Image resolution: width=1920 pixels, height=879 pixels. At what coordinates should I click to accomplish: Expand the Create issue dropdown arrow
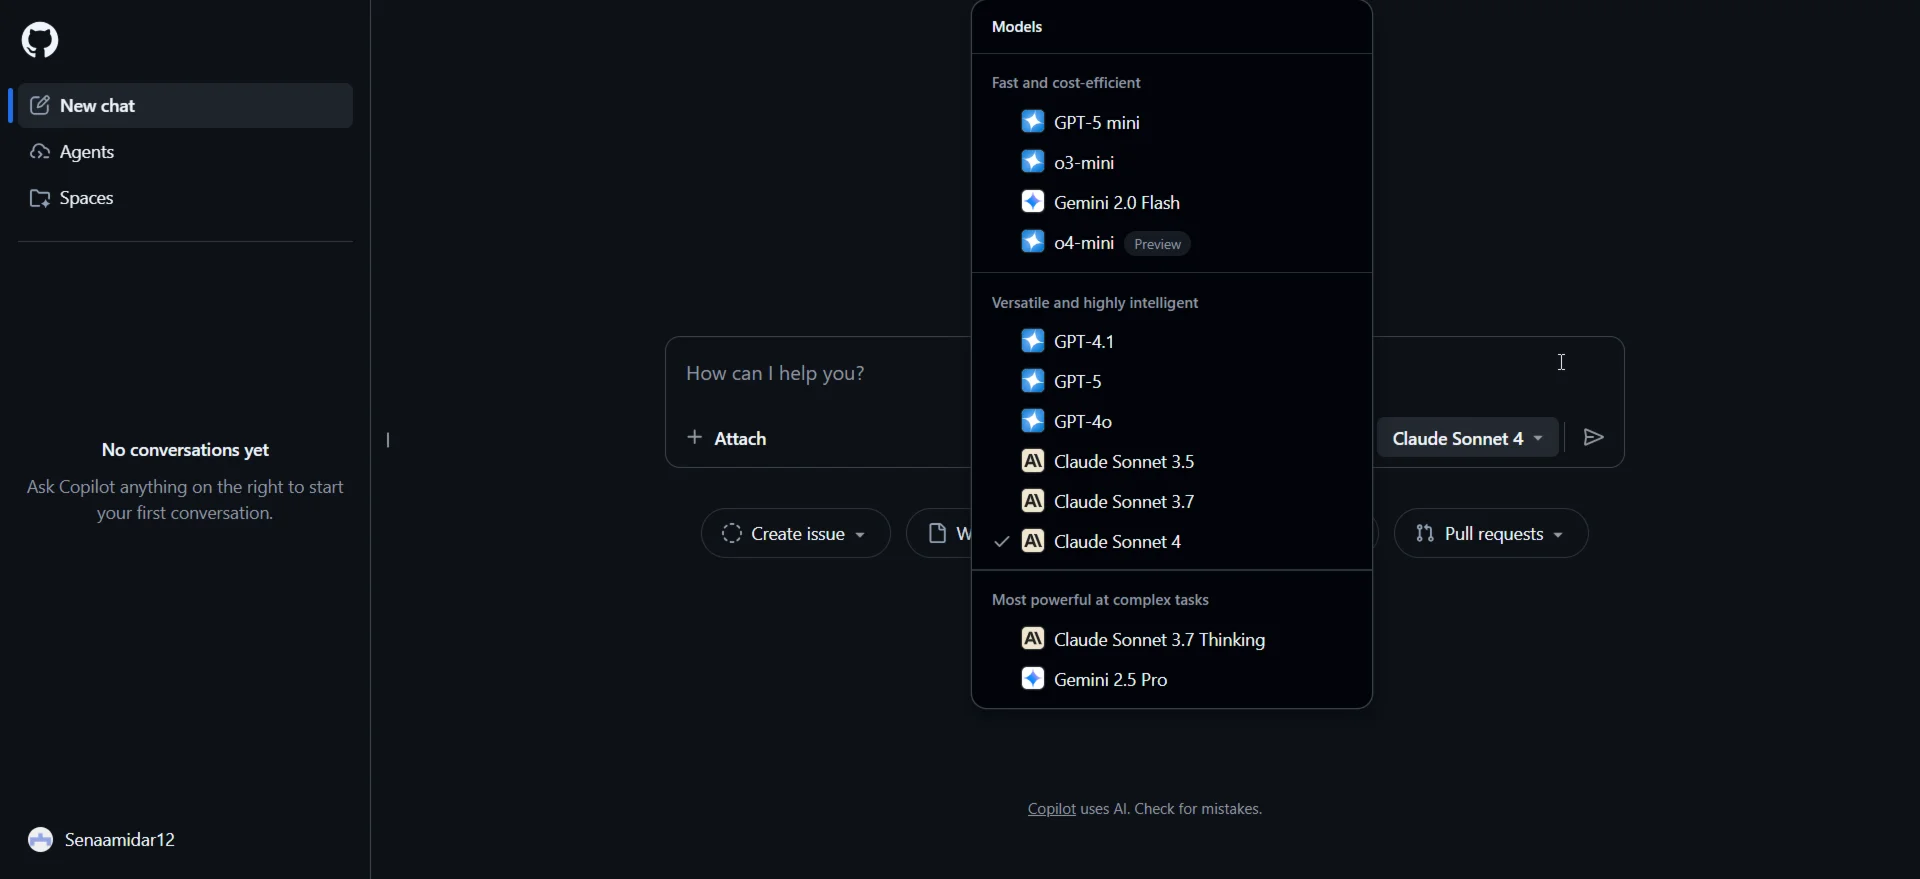pos(860,535)
